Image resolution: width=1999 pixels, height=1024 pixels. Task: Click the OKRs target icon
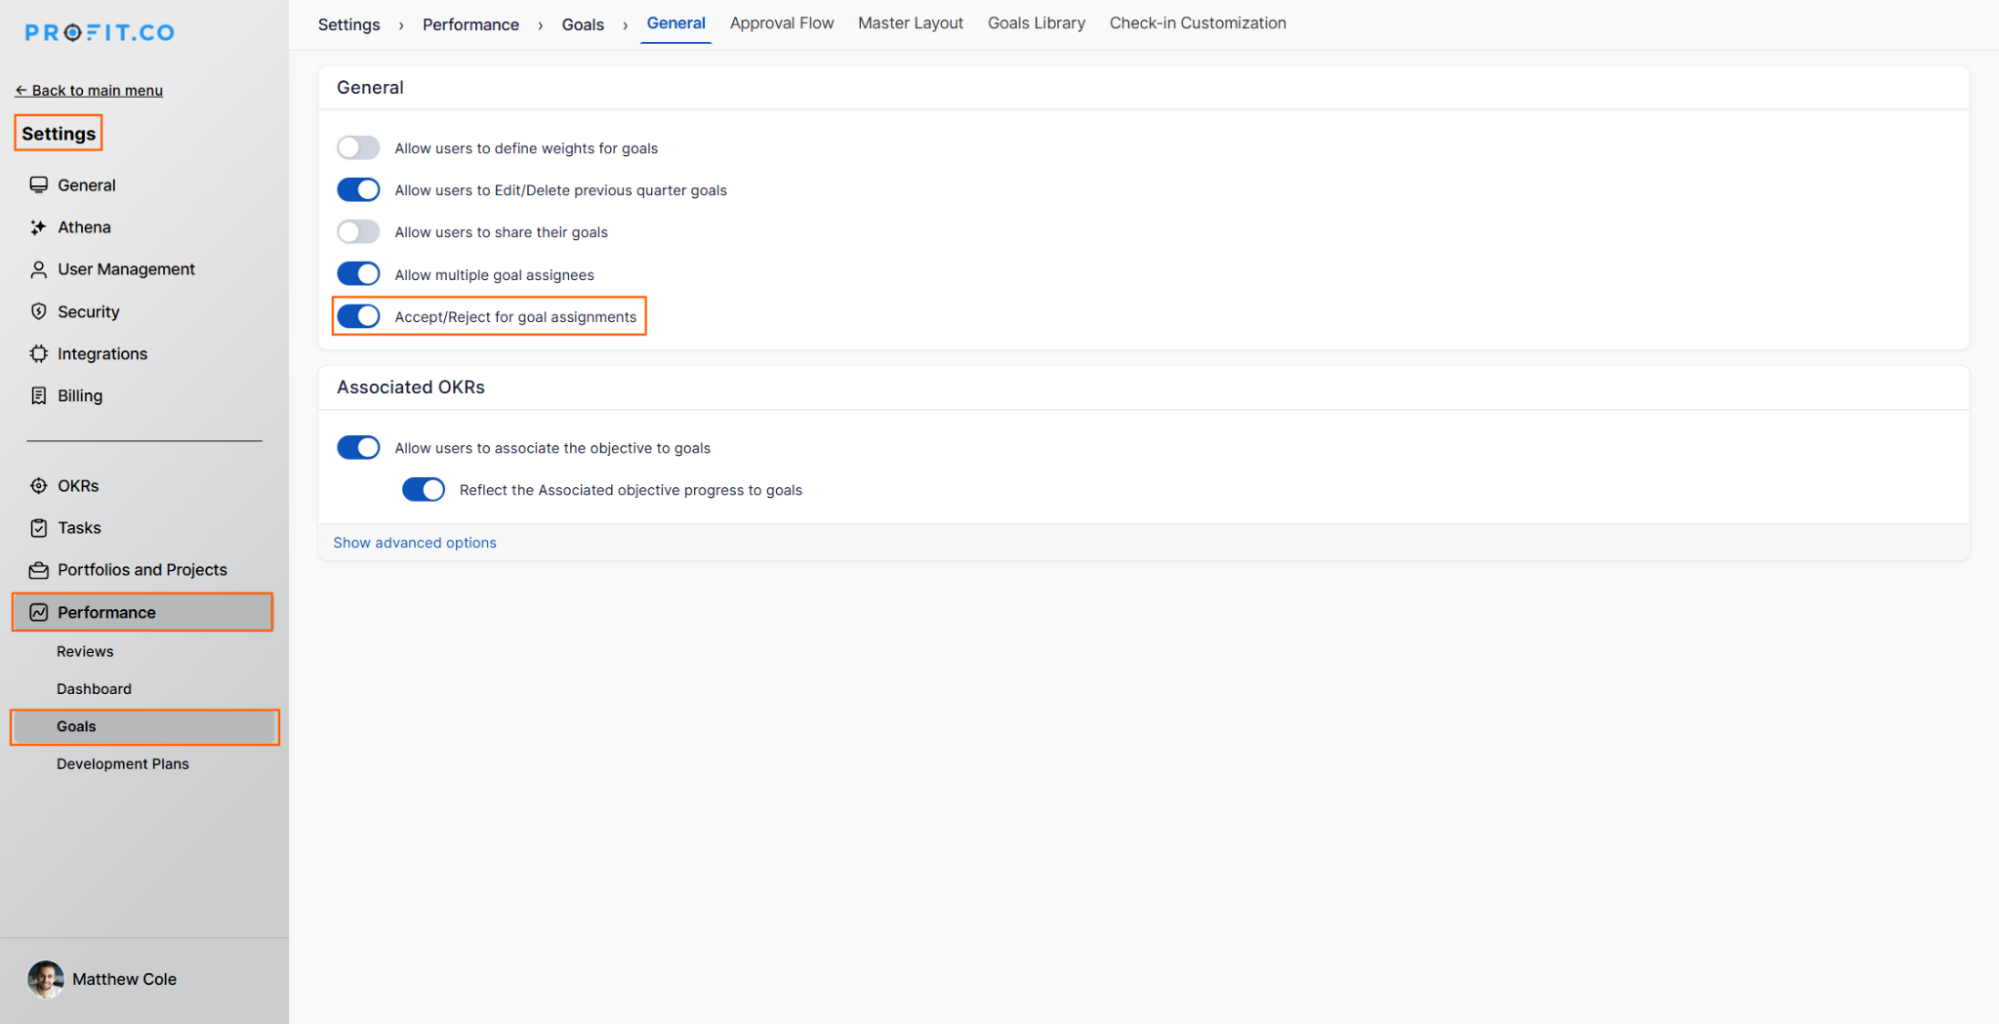pos(38,486)
